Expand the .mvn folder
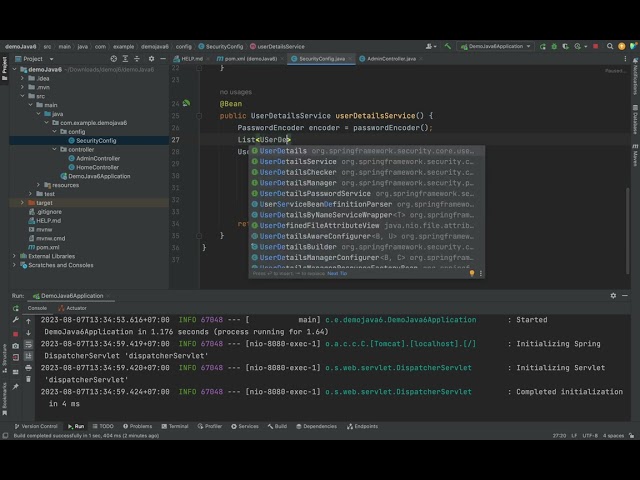 click(22, 87)
